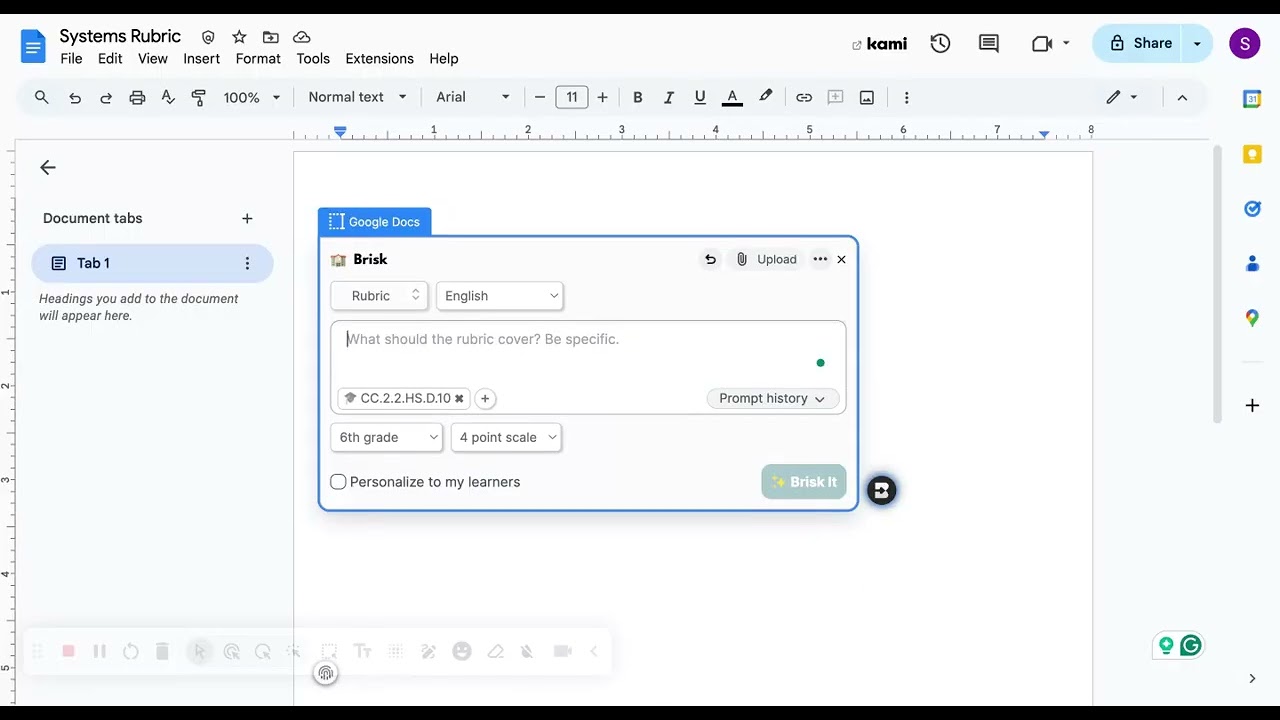
Task: Toggle italic formatting
Action: click(669, 97)
